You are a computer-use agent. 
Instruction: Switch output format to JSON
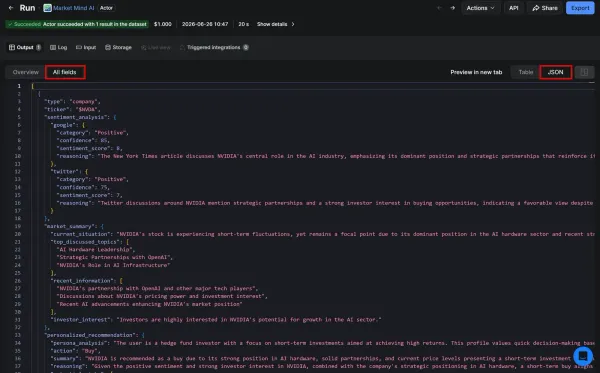click(555, 72)
